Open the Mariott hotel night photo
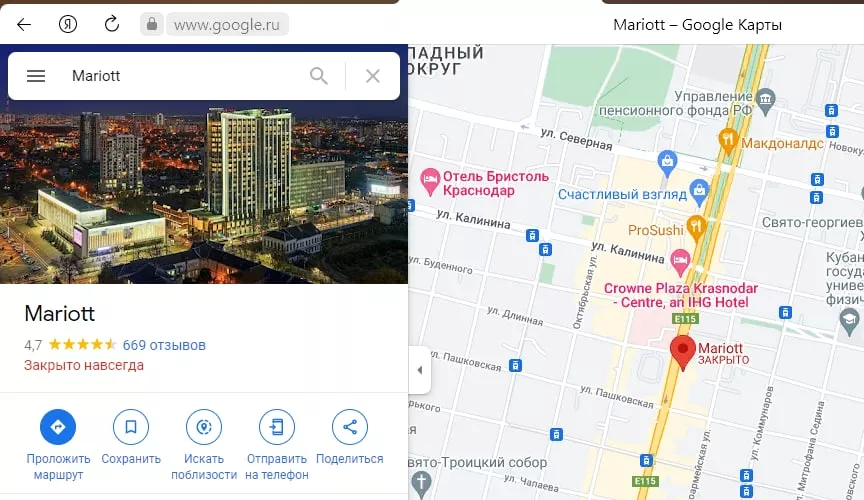 (204, 192)
